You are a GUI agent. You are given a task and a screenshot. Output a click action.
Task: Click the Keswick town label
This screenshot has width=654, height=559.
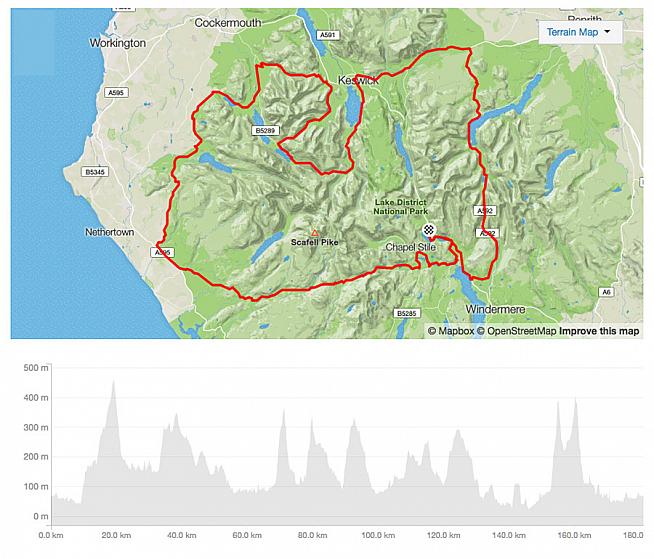(x=359, y=80)
